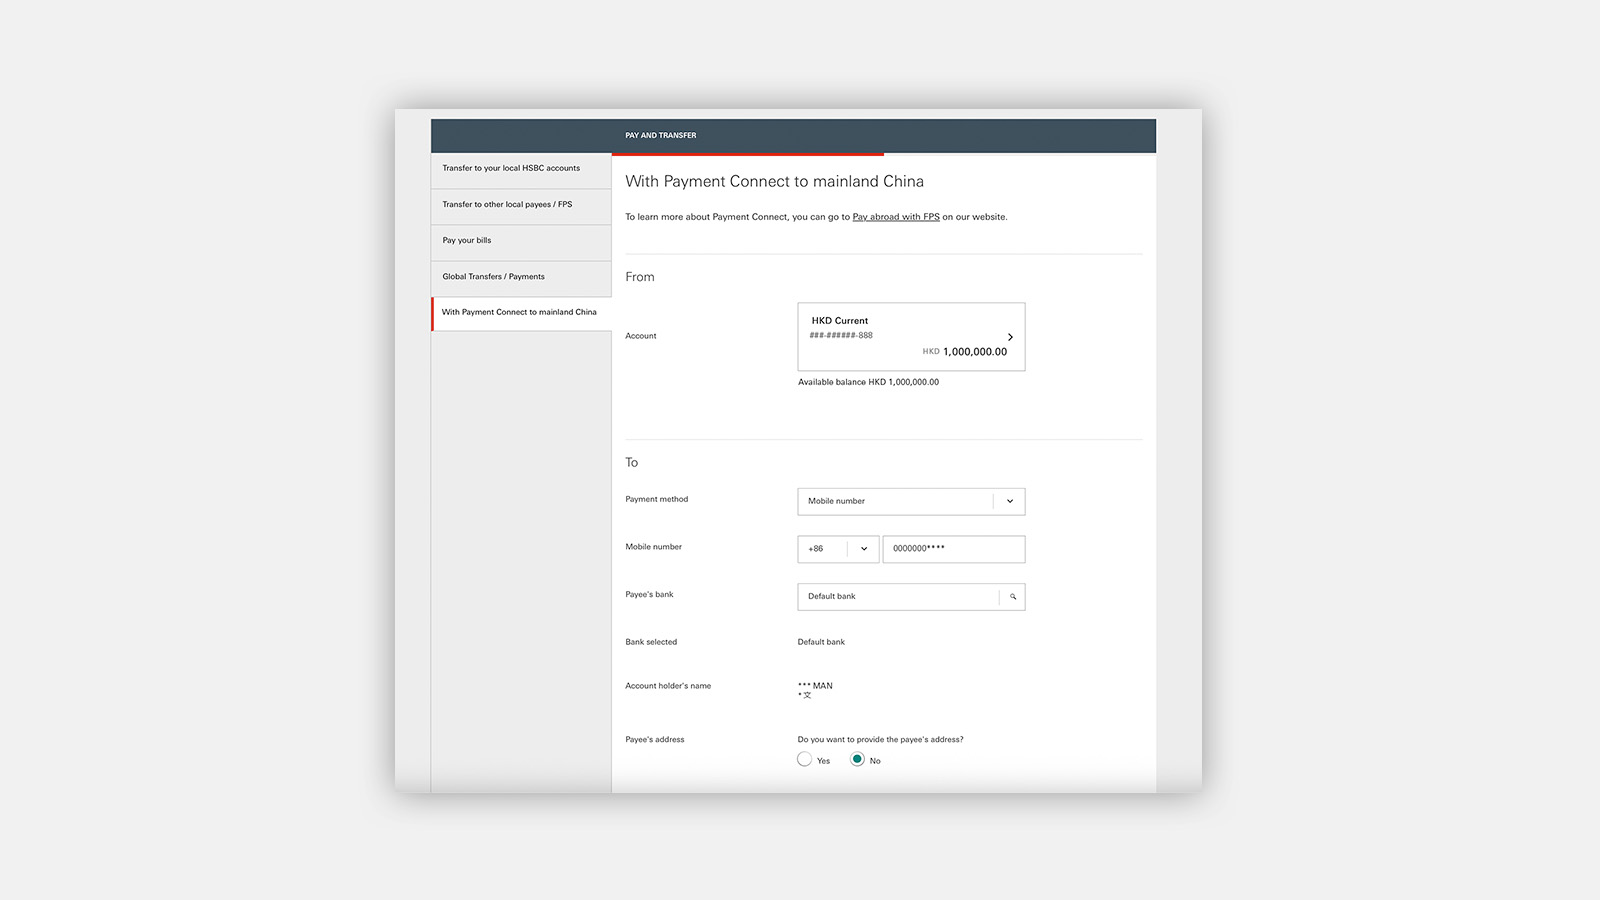Viewport: 1600px width, 900px height.
Task: Select Transfer to other local payees / FPS
Action: click(521, 205)
